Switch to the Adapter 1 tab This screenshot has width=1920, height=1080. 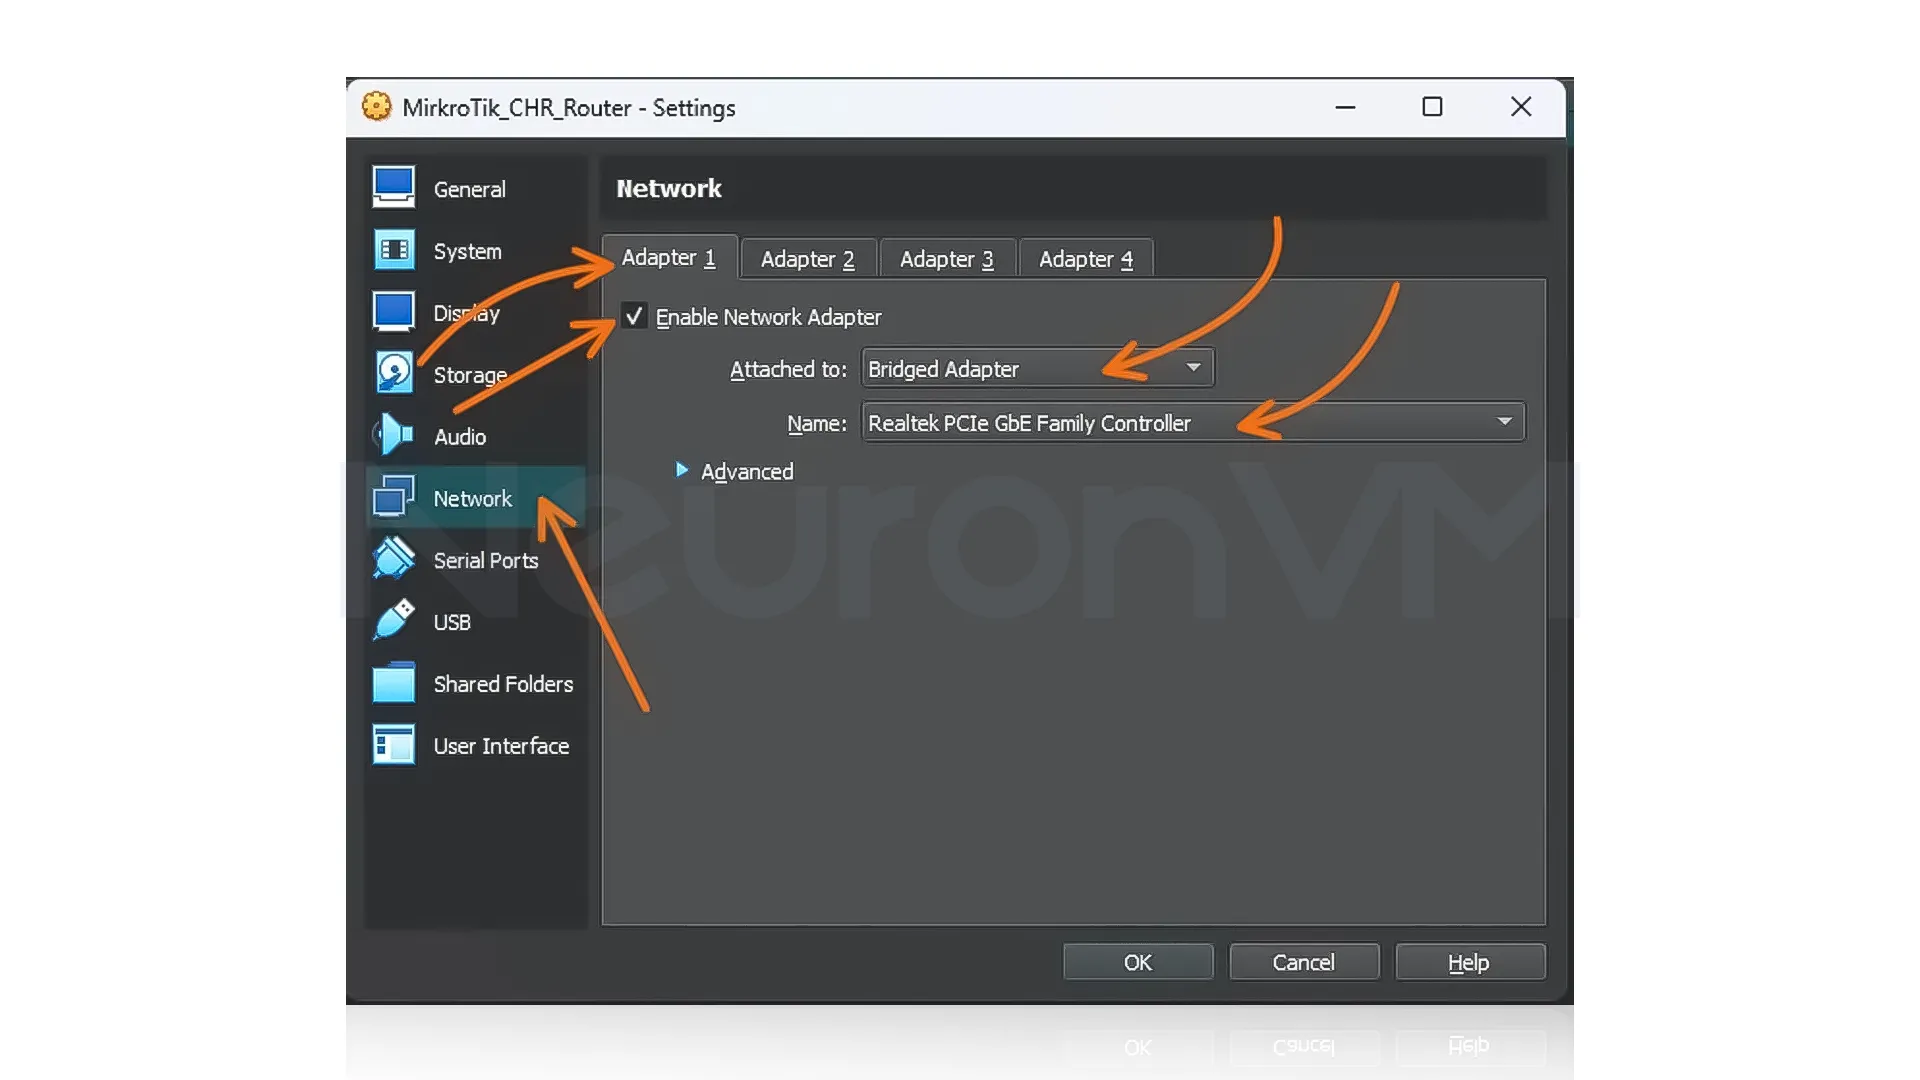[669, 258]
